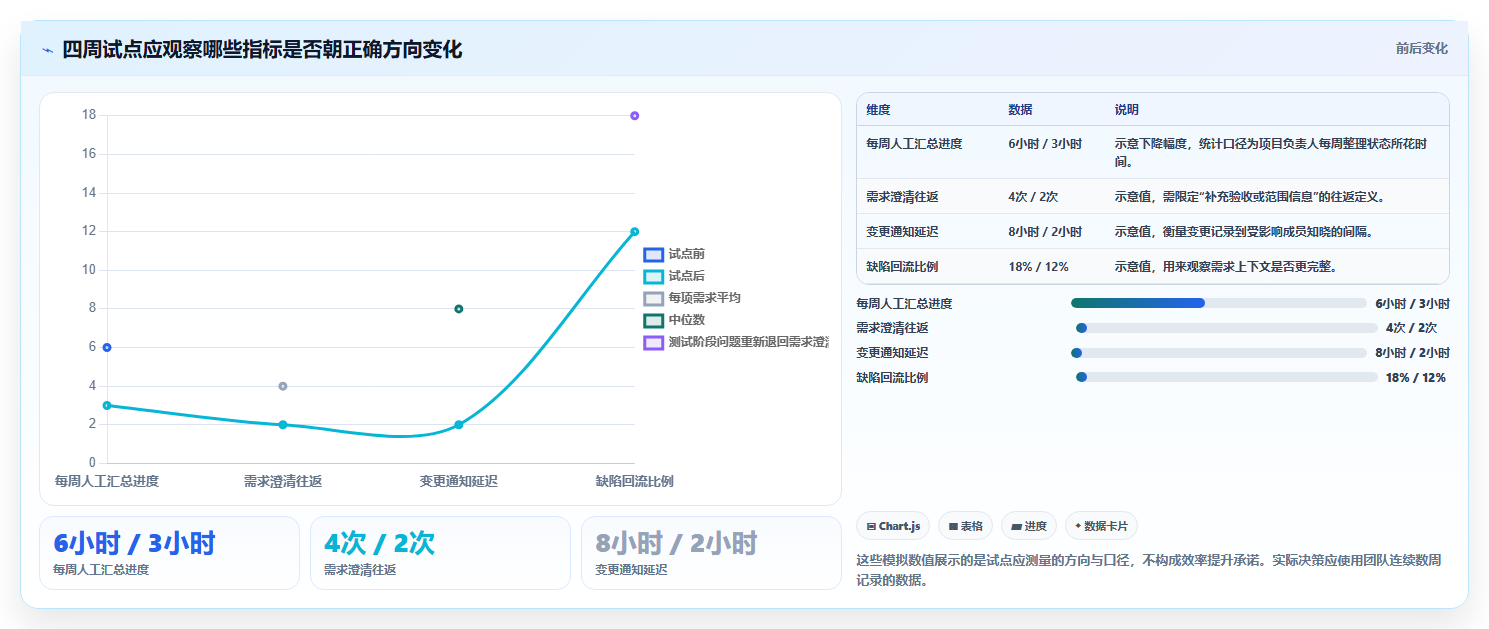The image size is (1489, 629).
Task: Click the description starting 示意值，衡量变更记录
Action: pyautogui.click(x=1244, y=232)
